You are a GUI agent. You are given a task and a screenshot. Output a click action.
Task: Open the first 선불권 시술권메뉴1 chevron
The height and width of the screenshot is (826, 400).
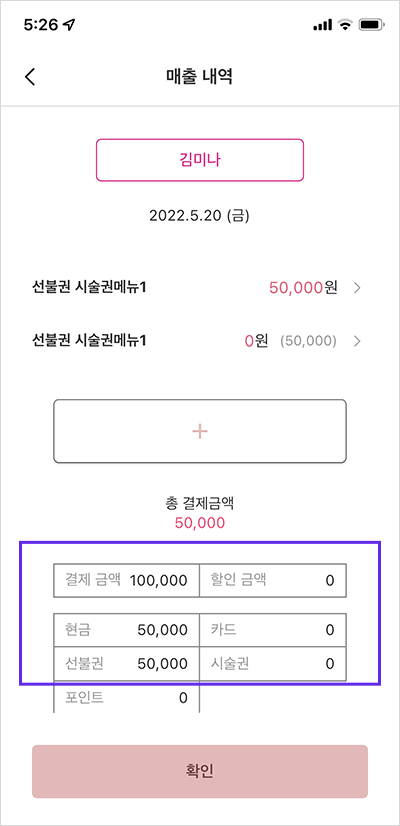click(357, 288)
